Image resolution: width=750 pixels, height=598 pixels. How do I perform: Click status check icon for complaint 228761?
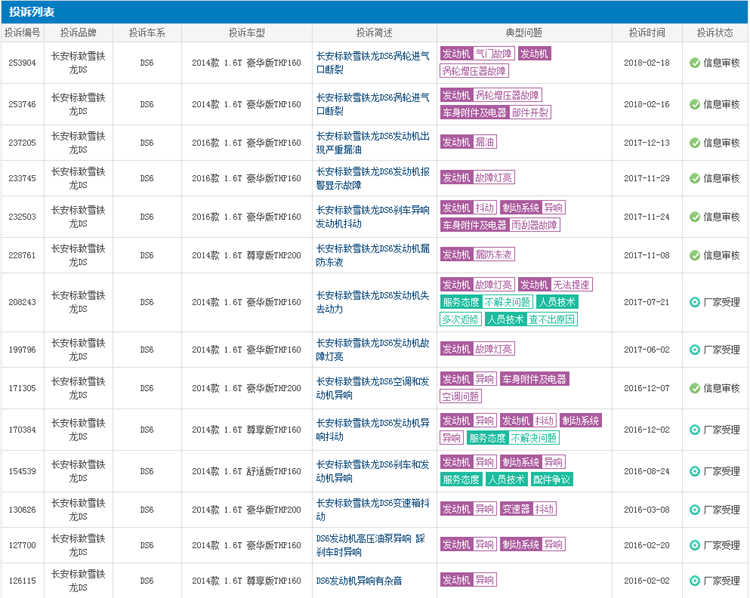coord(695,255)
